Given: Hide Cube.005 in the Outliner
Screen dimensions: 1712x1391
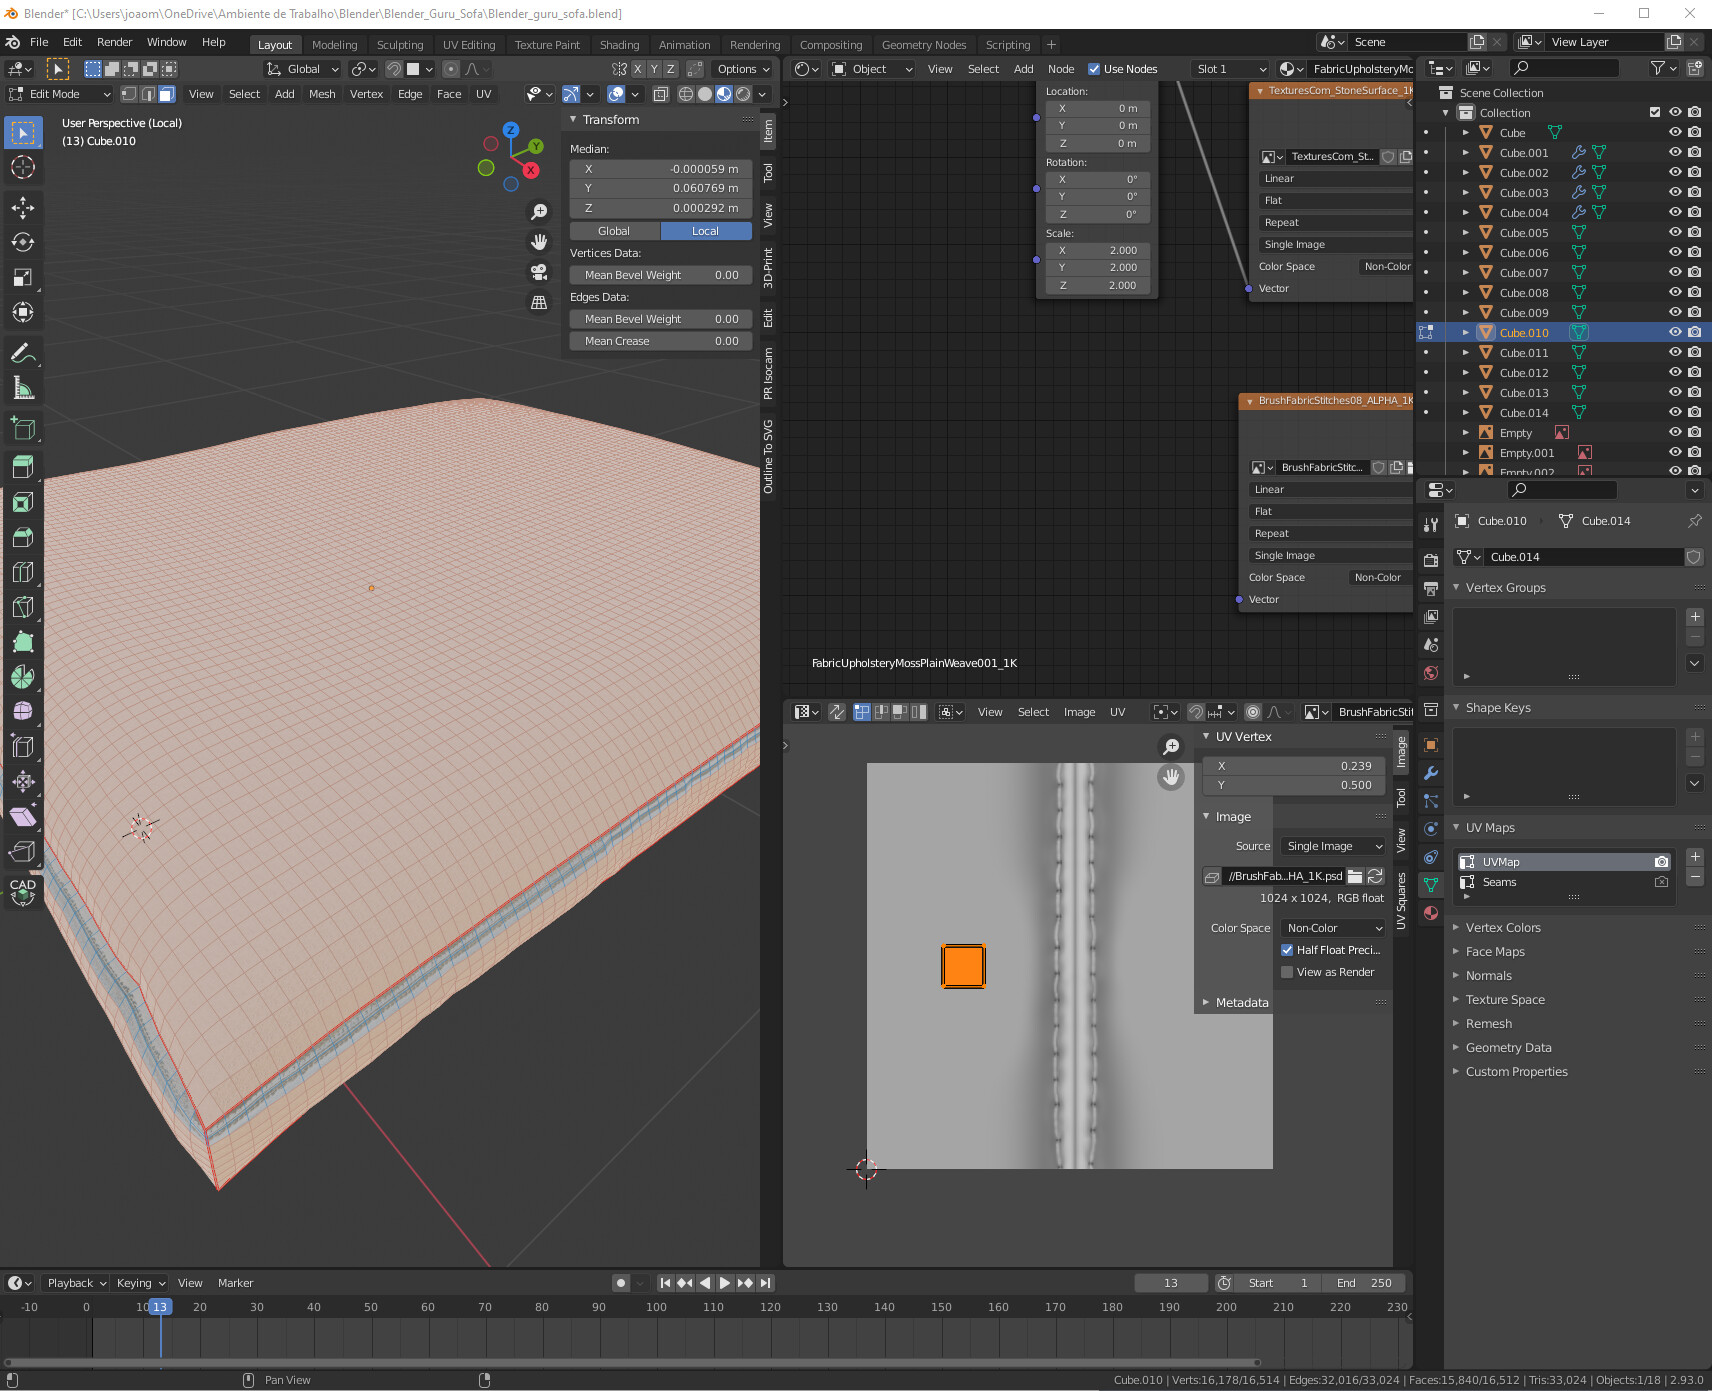Looking at the screenshot, I should [x=1675, y=232].
